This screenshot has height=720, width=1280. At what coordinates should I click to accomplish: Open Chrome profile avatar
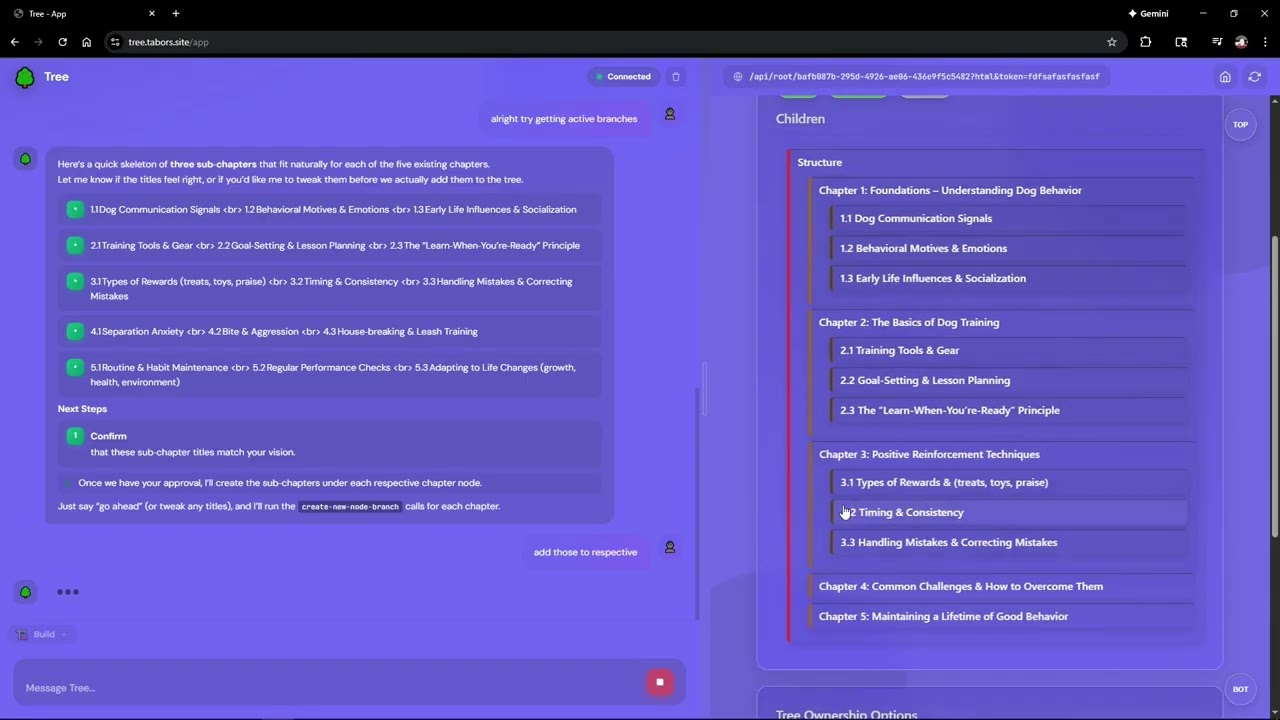point(1241,42)
